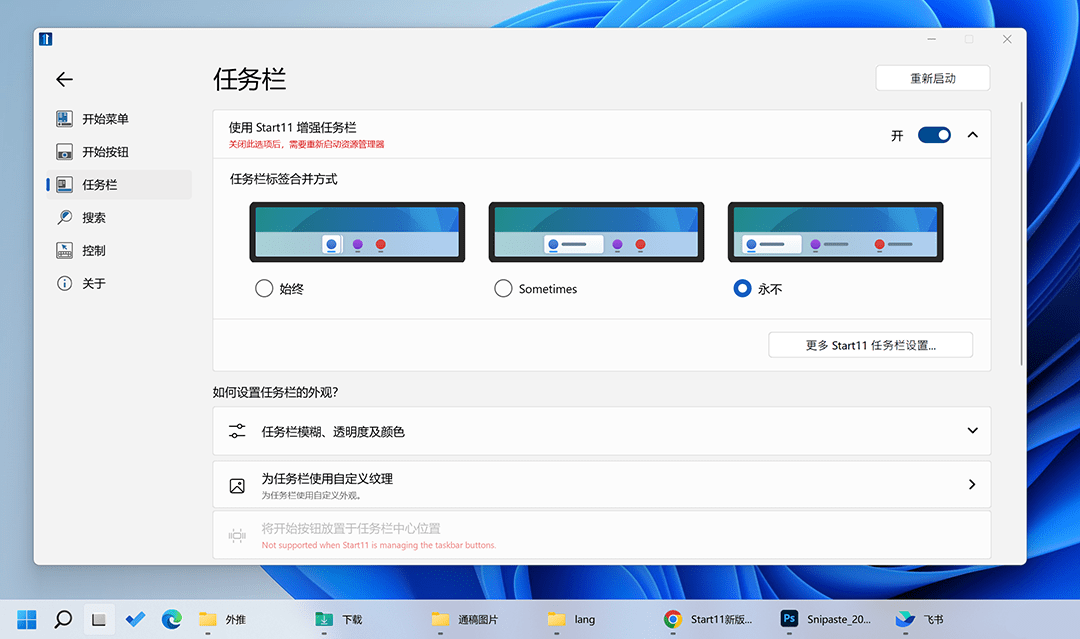Open the 搜索 settings page

pyautogui.click(x=119, y=218)
